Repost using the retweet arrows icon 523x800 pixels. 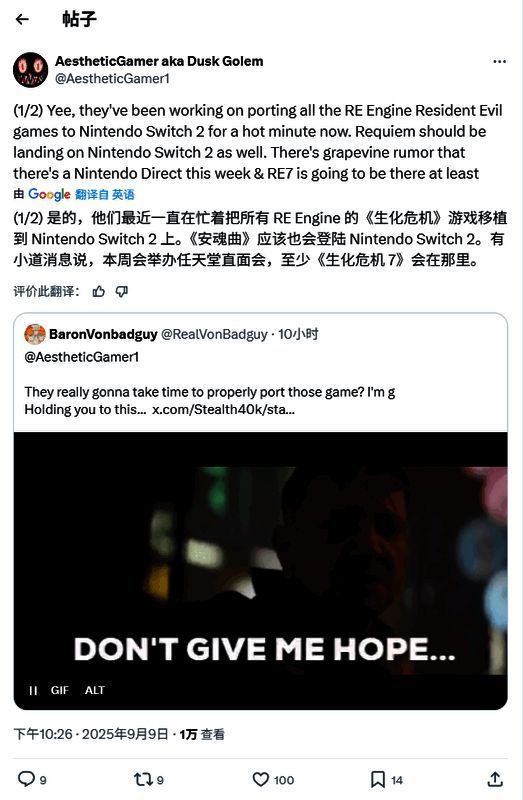[143, 779]
